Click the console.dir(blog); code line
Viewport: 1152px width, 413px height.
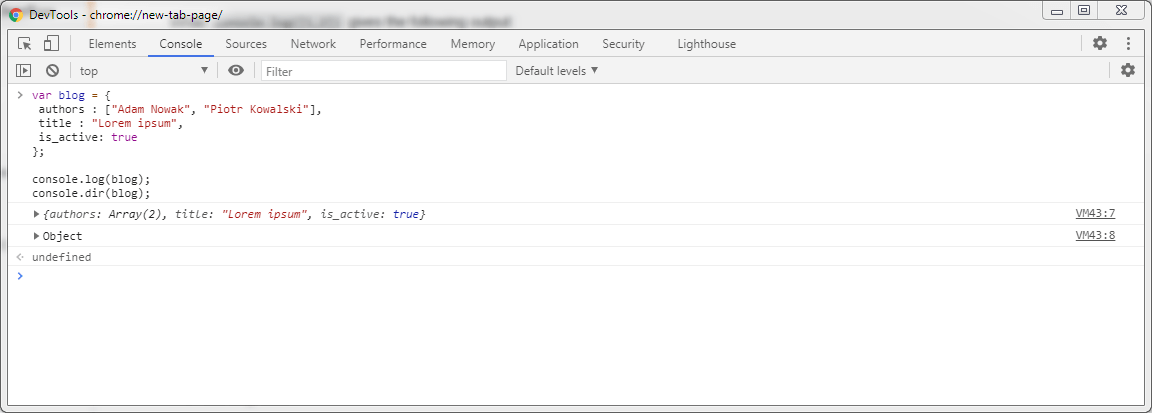(x=91, y=193)
